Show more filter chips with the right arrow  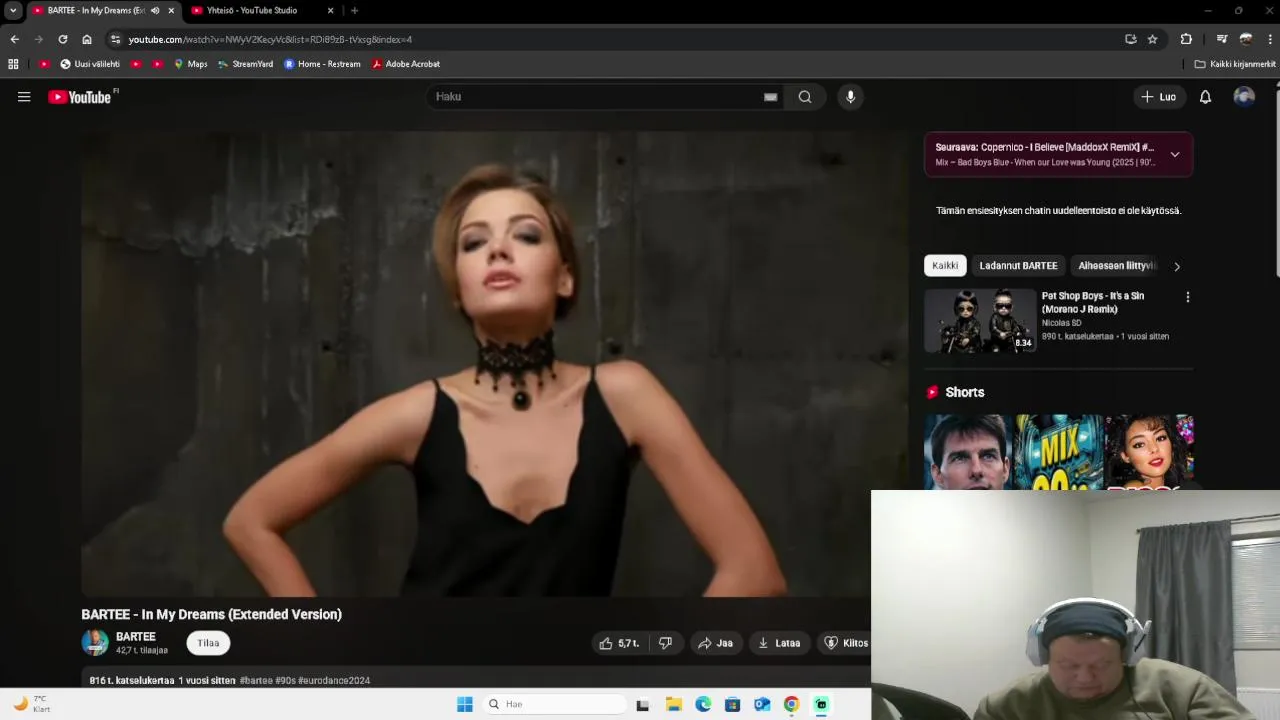(x=1177, y=266)
